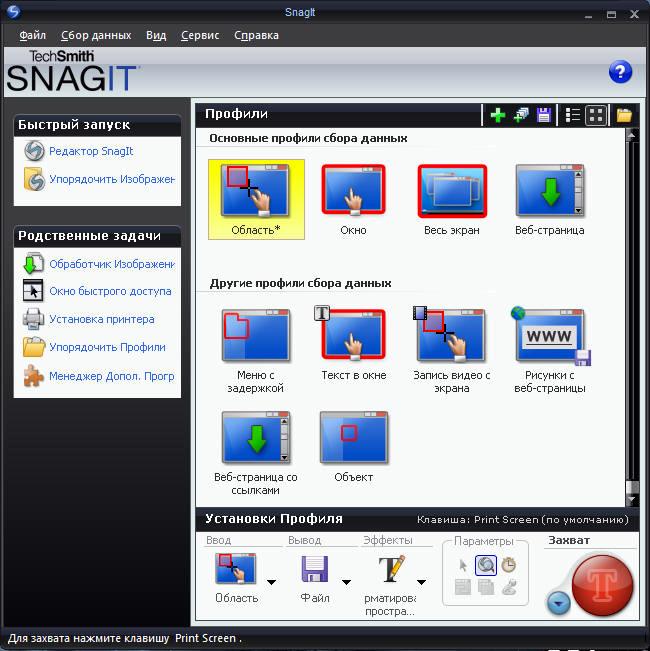This screenshot has height=651, width=650.
Task: Toggle the multiple capture pages option
Action: 486,587
